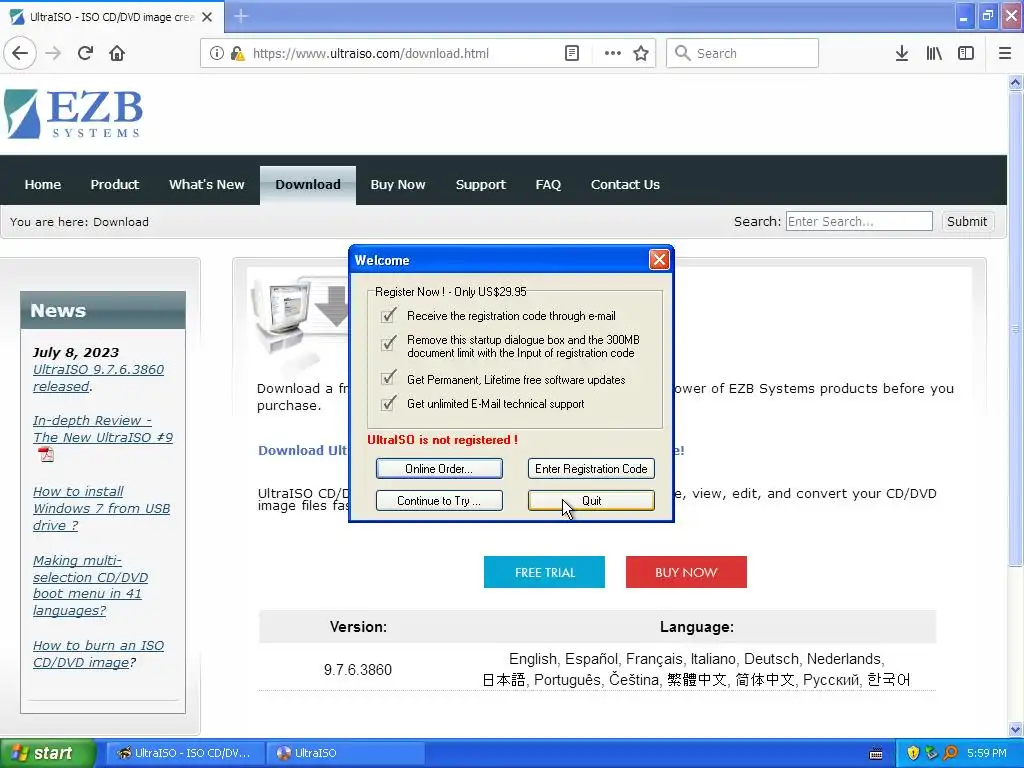Submit the site search form
This screenshot has height=768, width=1024.
pos(967,221)
